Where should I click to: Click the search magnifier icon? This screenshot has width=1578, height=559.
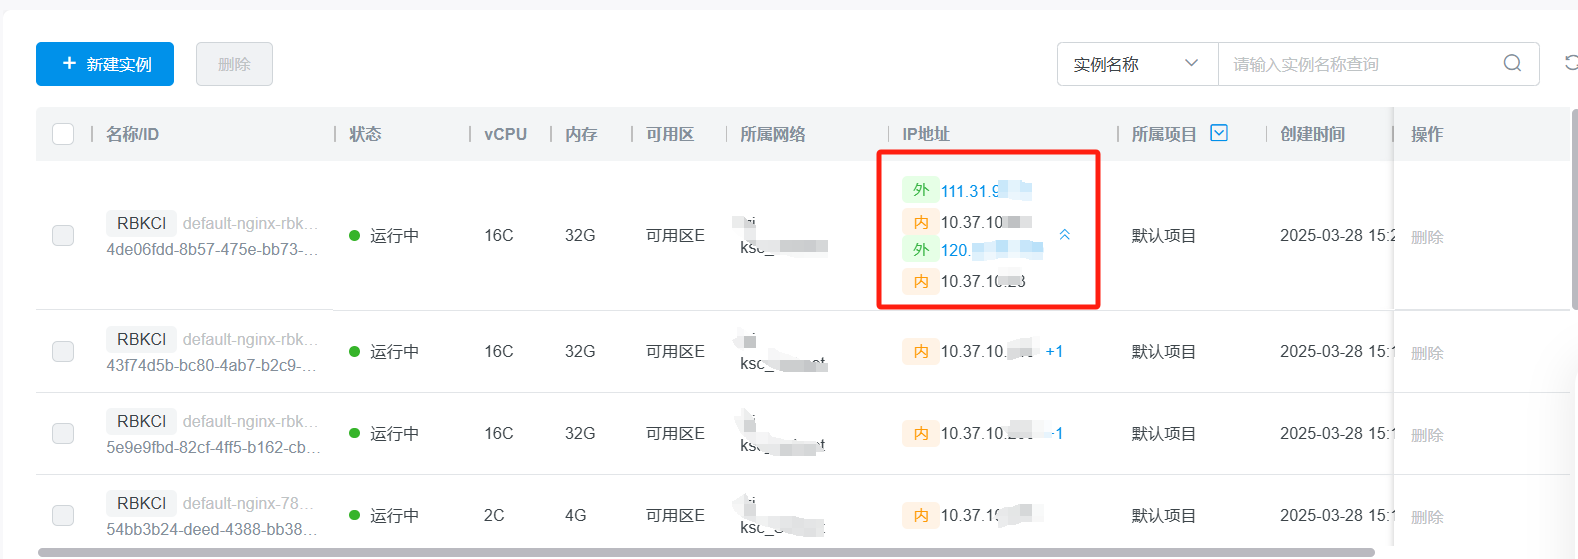pyautogui.click(x=1512, y=64)
